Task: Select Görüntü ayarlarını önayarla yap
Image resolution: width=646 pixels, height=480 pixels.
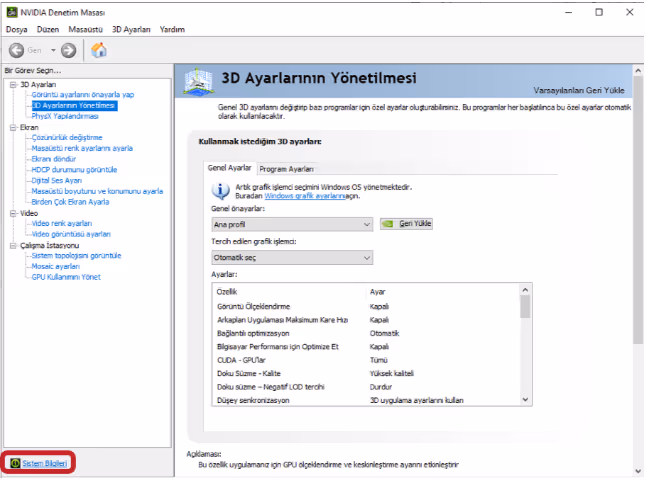Action: (x=83, y=95)
